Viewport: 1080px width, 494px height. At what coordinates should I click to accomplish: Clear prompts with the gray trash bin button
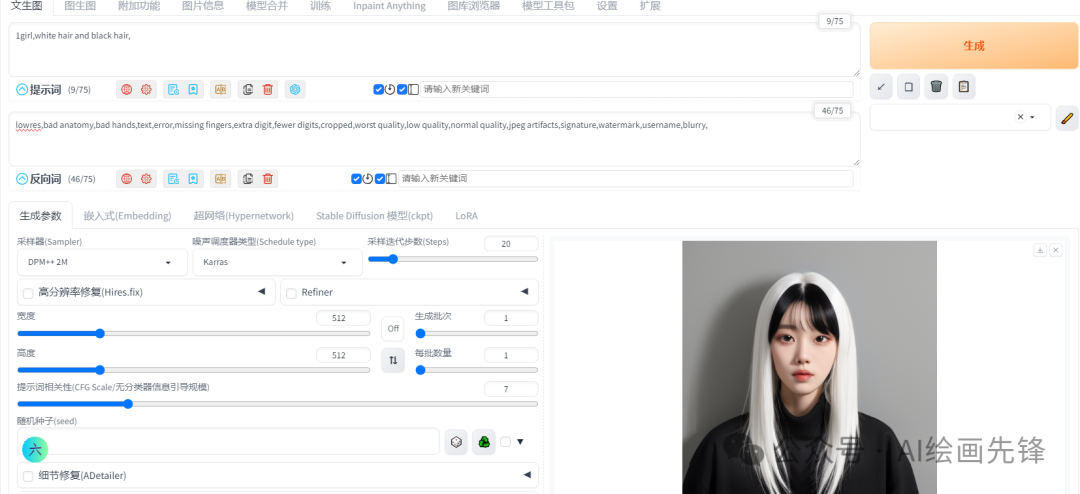(936, 87)
